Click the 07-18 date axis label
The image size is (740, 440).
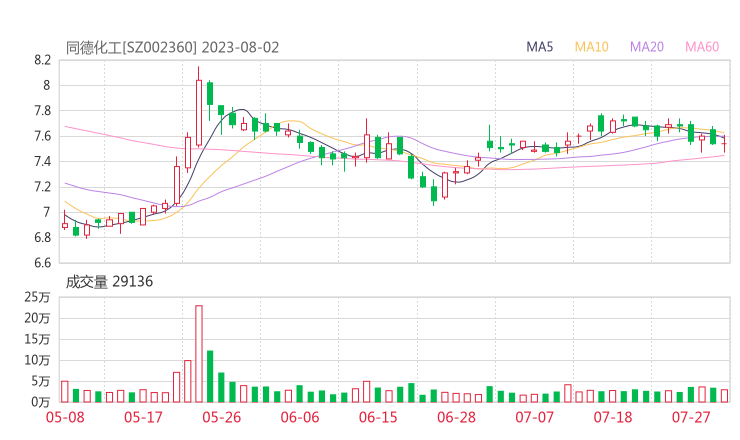point(613,417)
